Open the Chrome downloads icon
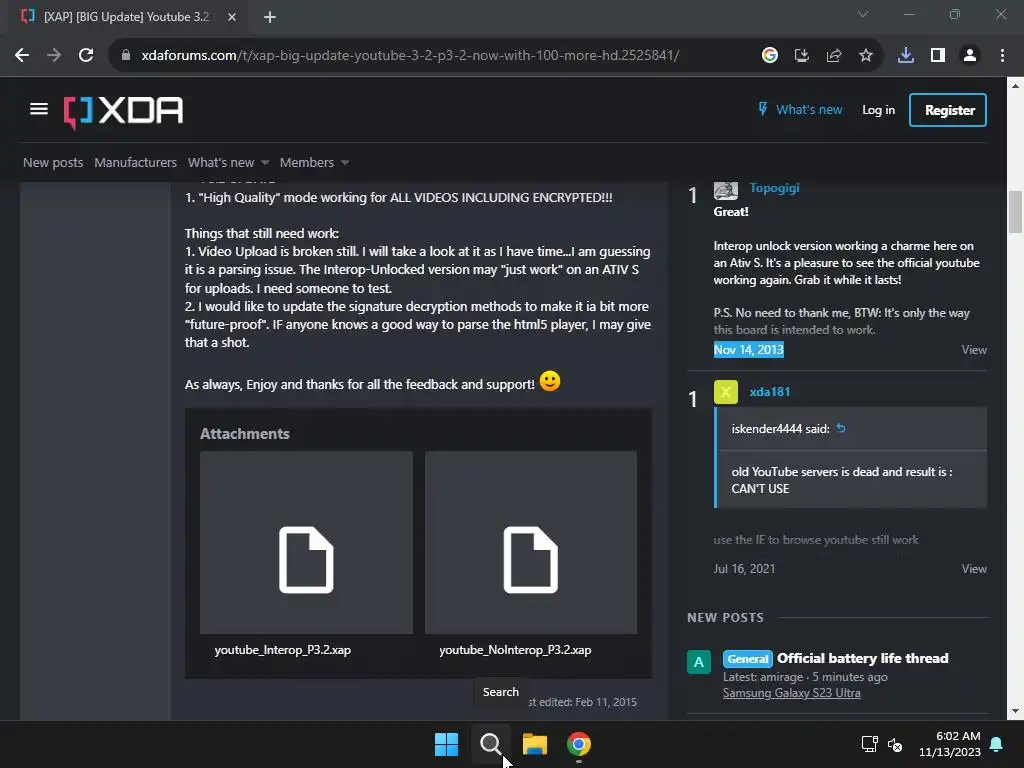1024x768 pixels. coord(905,56)
